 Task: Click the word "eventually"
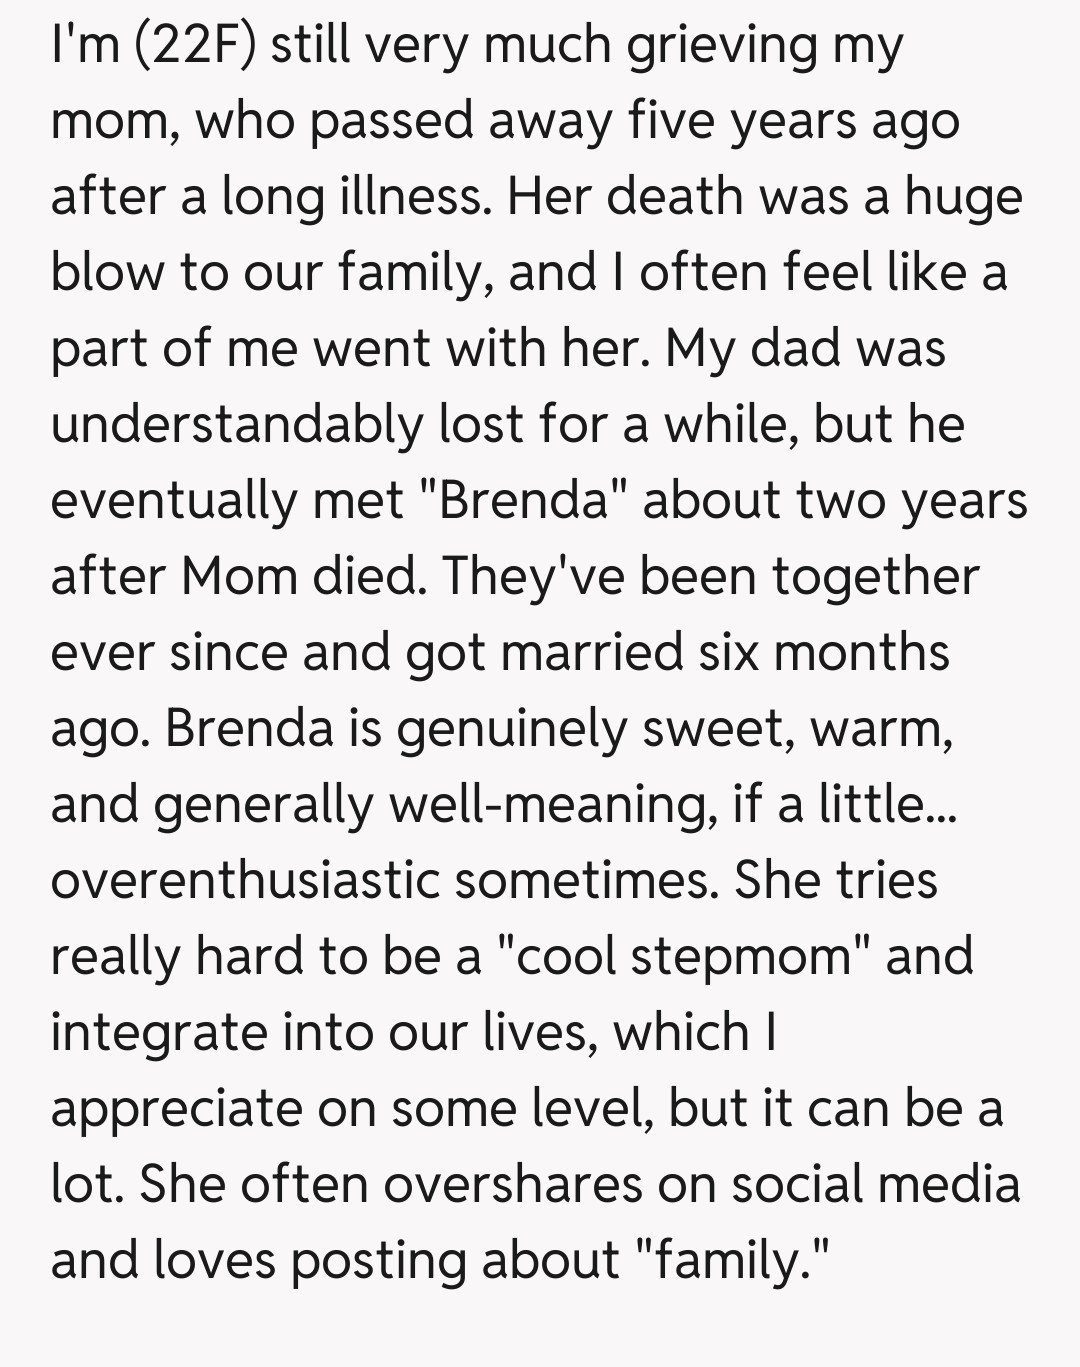[173, 501]
